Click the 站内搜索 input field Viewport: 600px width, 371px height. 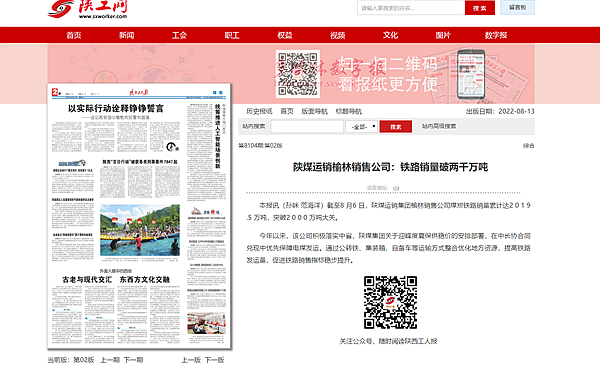click(x=307, y=127)
